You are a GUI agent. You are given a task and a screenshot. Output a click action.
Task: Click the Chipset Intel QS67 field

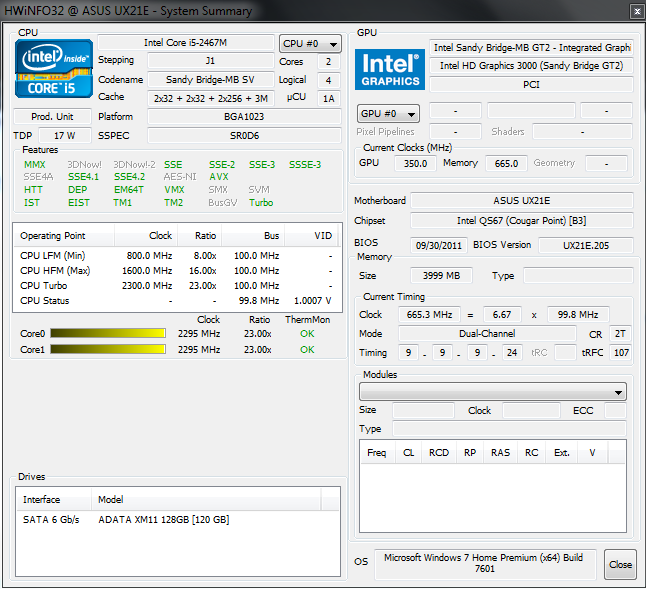522,221
